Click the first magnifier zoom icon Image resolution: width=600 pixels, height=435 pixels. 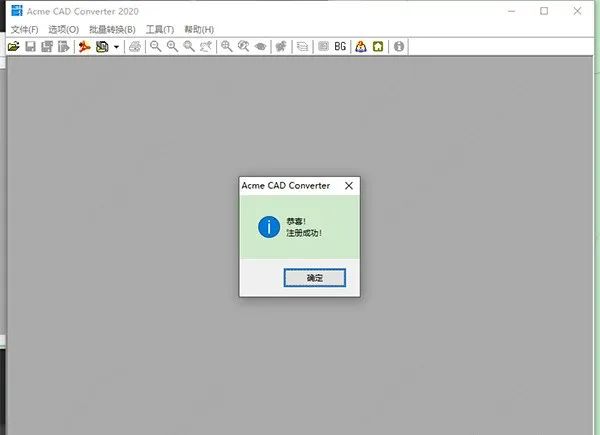pos(155,47)
